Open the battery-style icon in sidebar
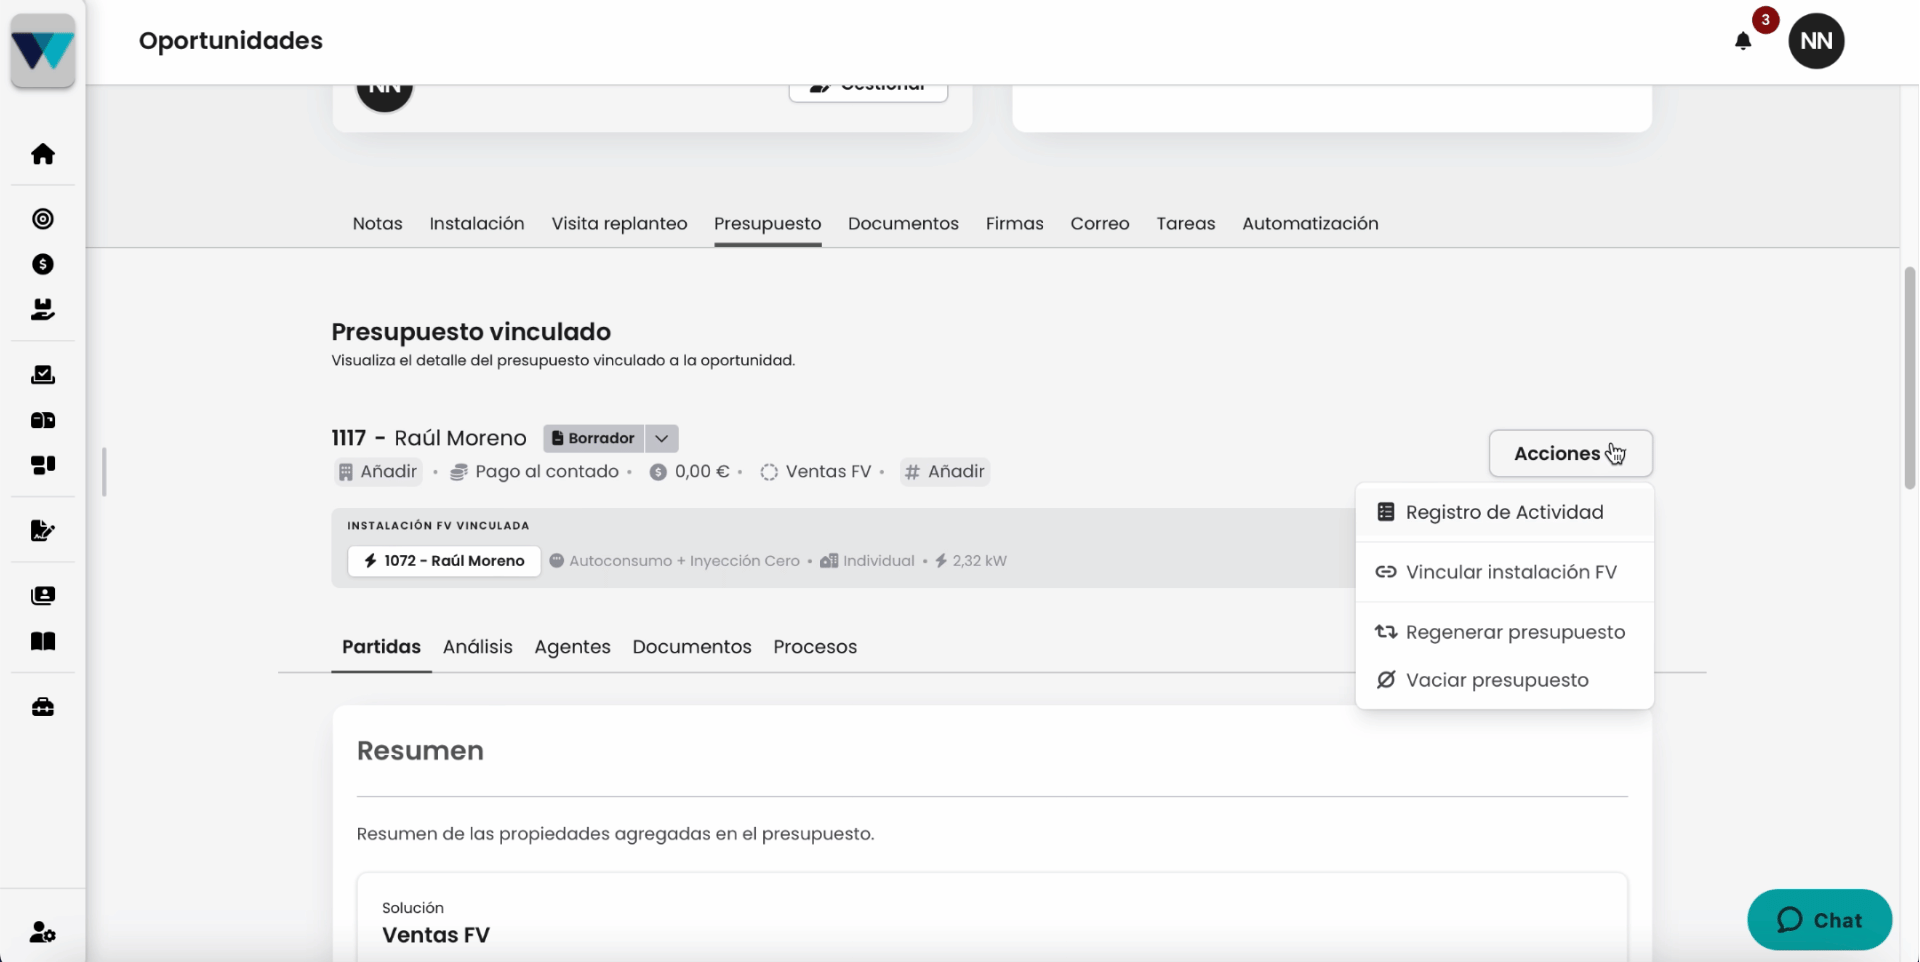 click(43, 420)
